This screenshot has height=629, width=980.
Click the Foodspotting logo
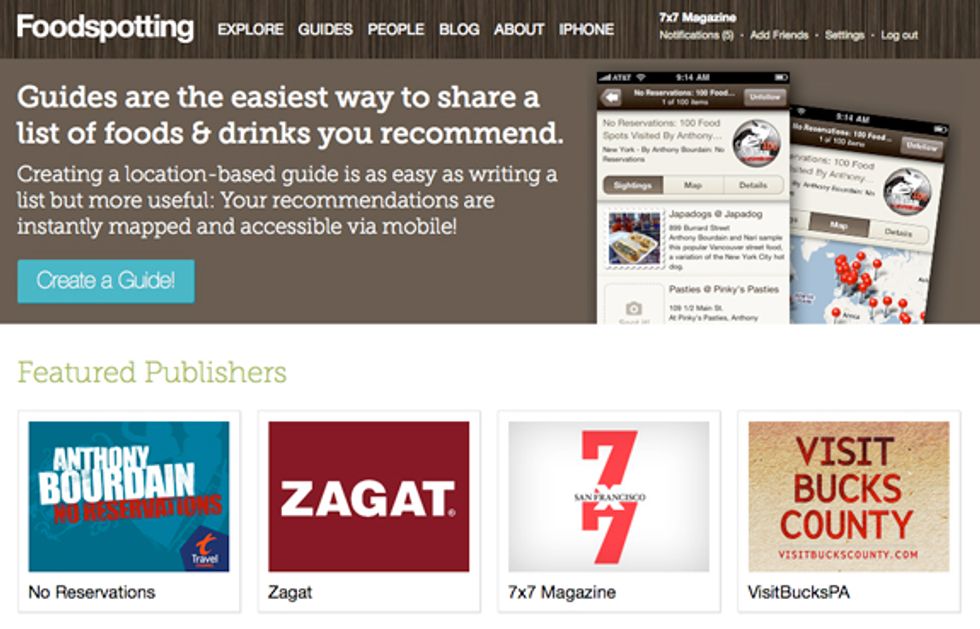click(x=105, y=28)
